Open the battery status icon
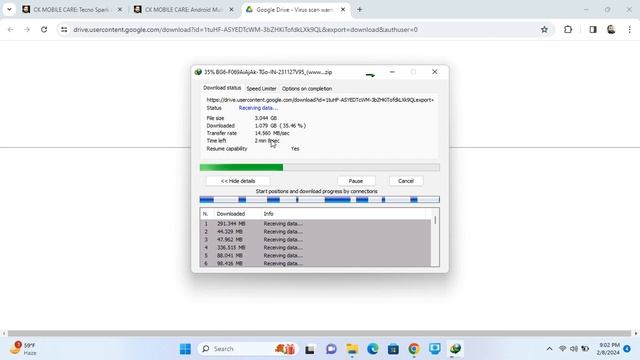 (585, 349)
